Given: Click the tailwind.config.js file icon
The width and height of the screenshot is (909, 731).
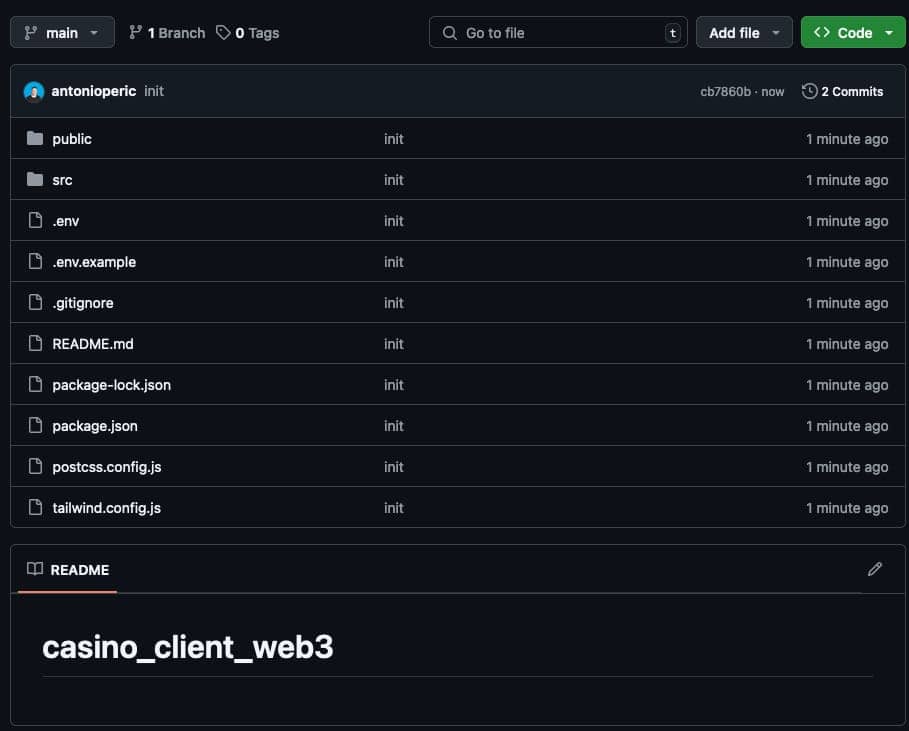Looking at the screenshot, I should point(35,507).
